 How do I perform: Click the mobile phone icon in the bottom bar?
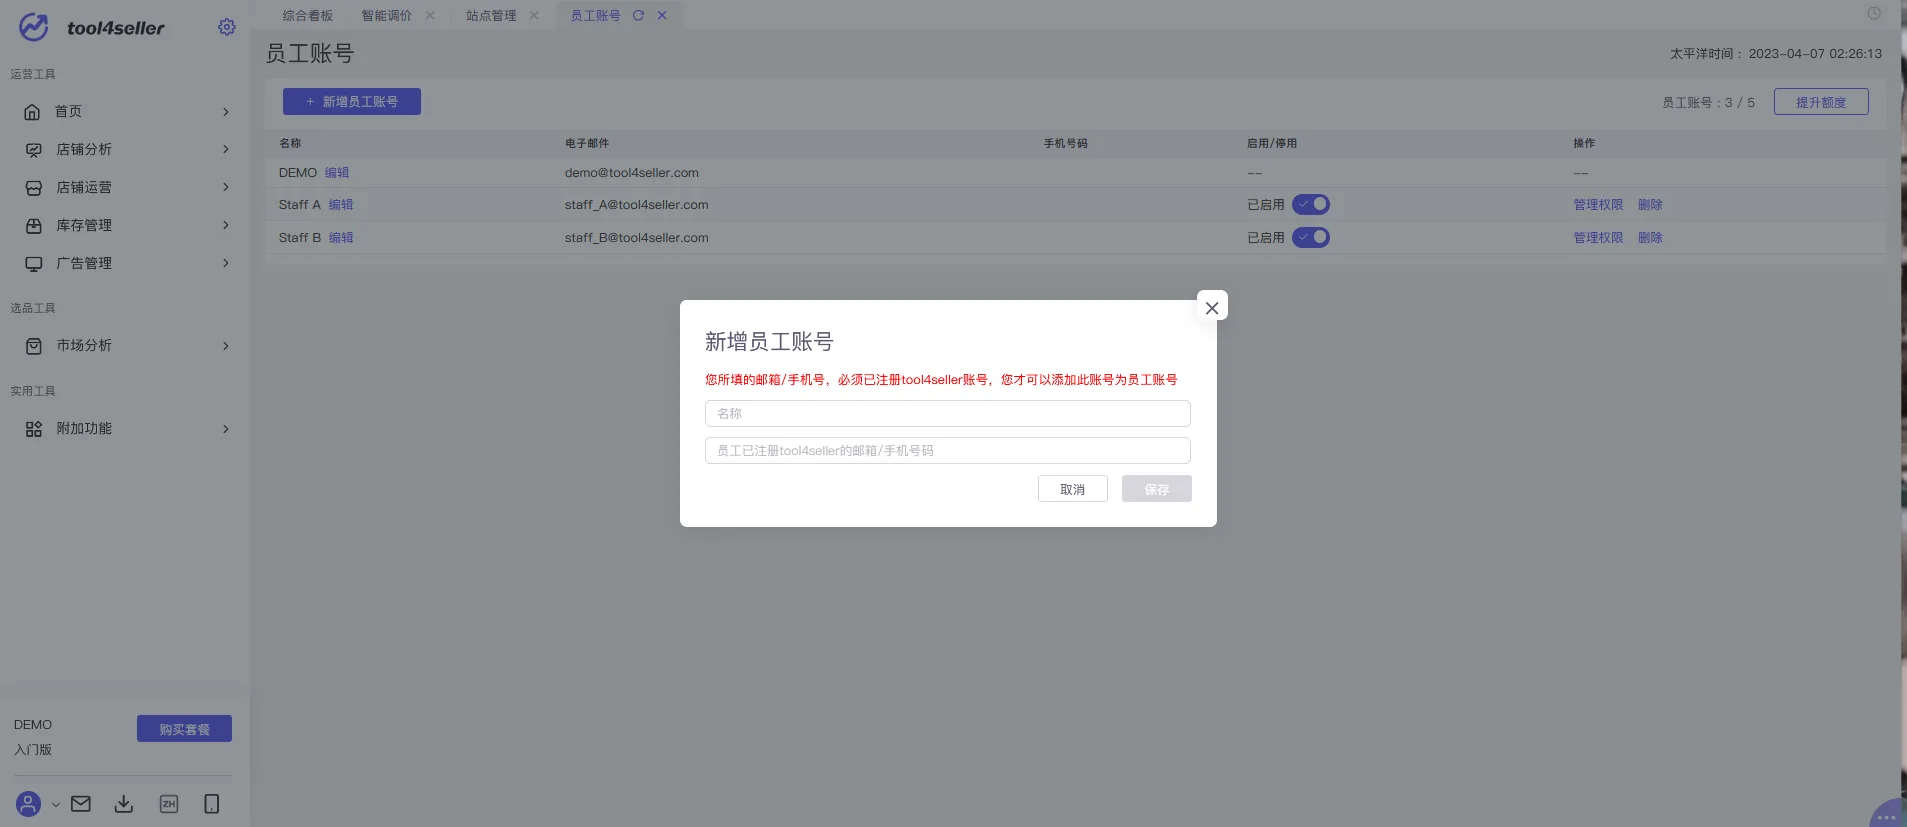click(x=211, y=804)
